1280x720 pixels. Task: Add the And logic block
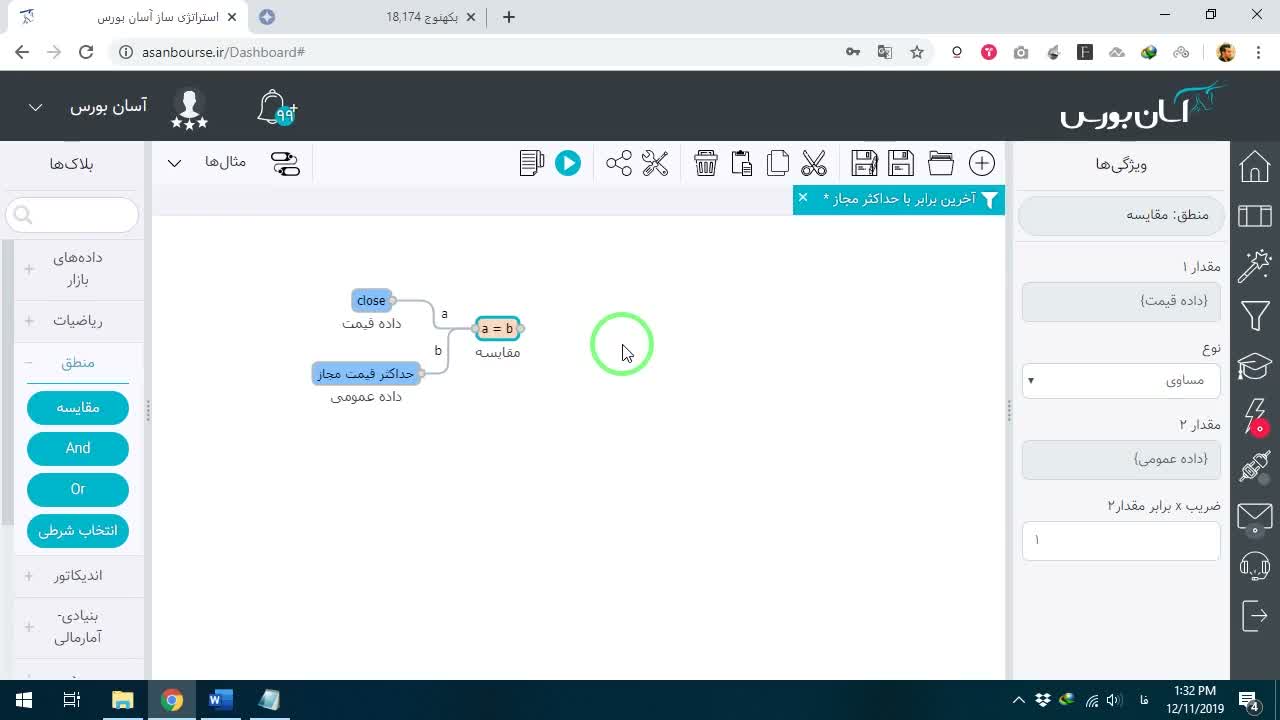(x=78, y=448)
